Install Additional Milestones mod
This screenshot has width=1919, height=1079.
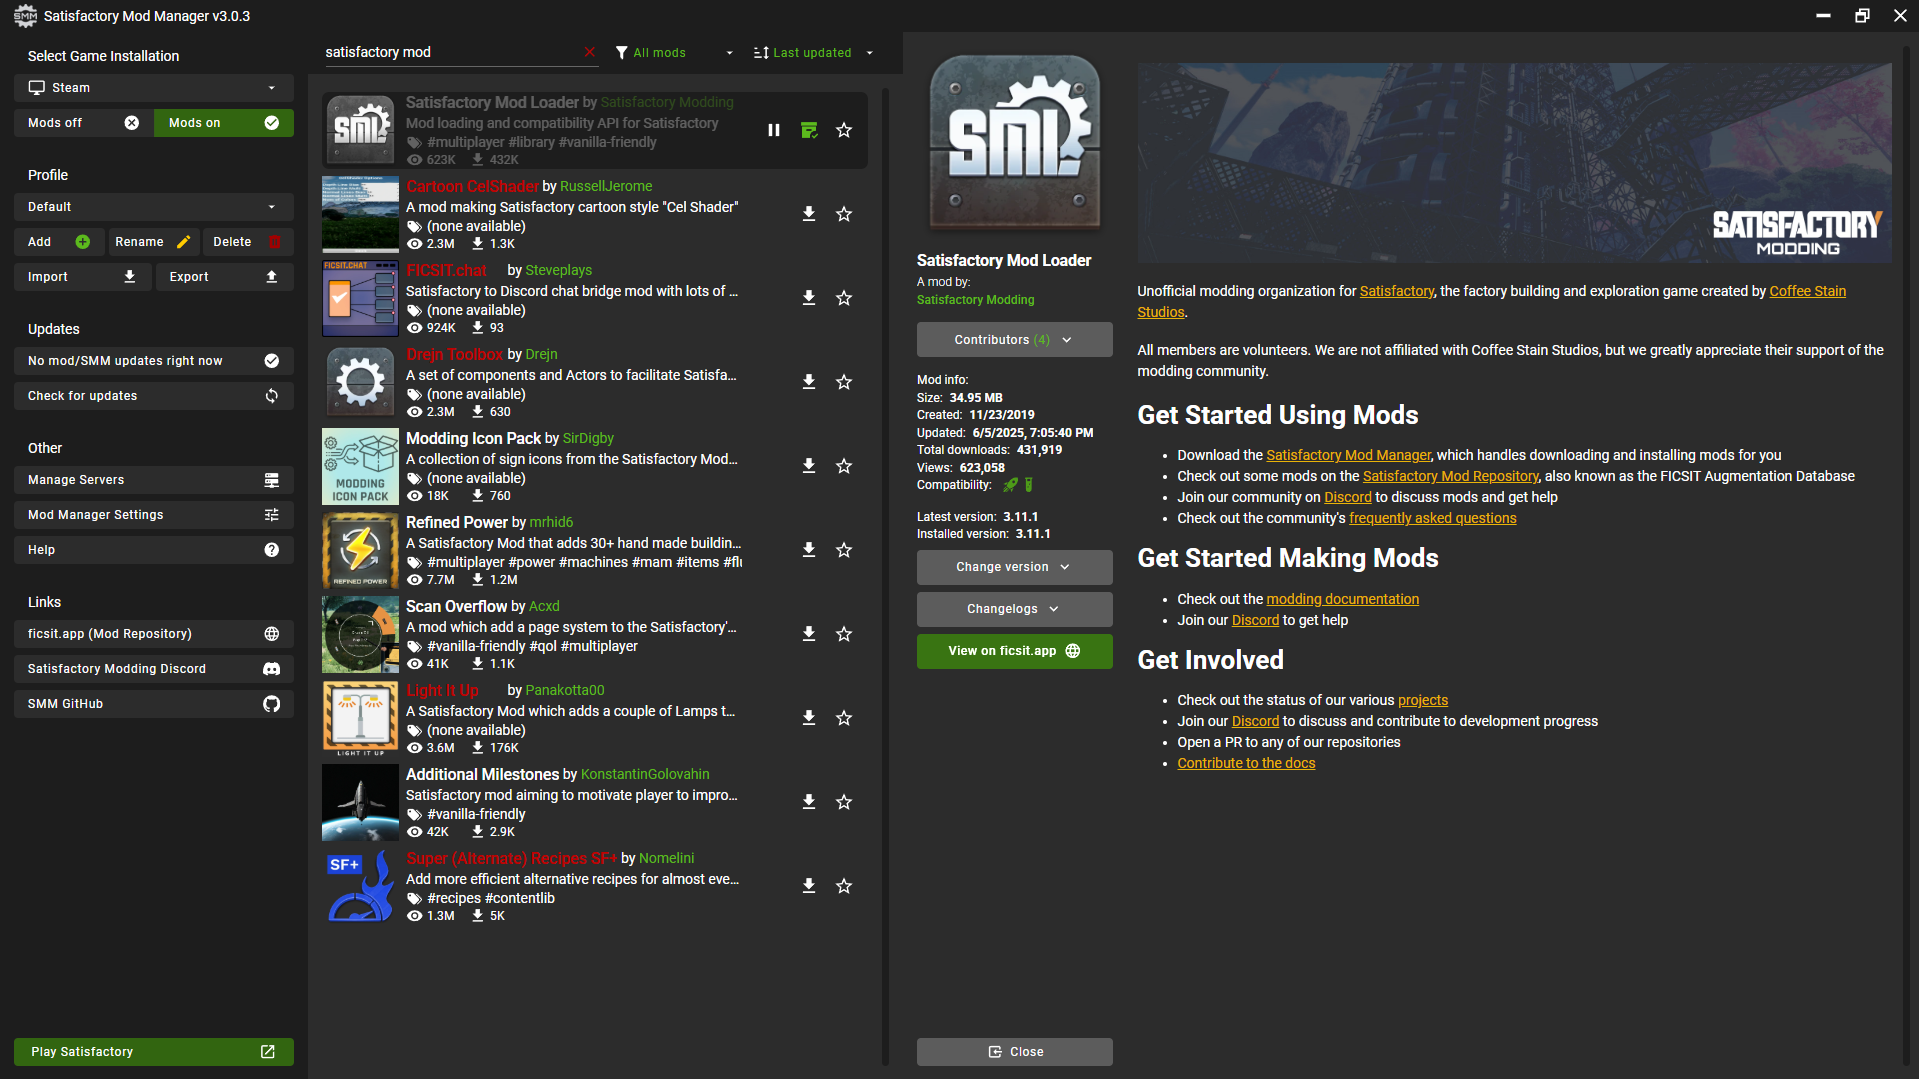tap(809, 802)
